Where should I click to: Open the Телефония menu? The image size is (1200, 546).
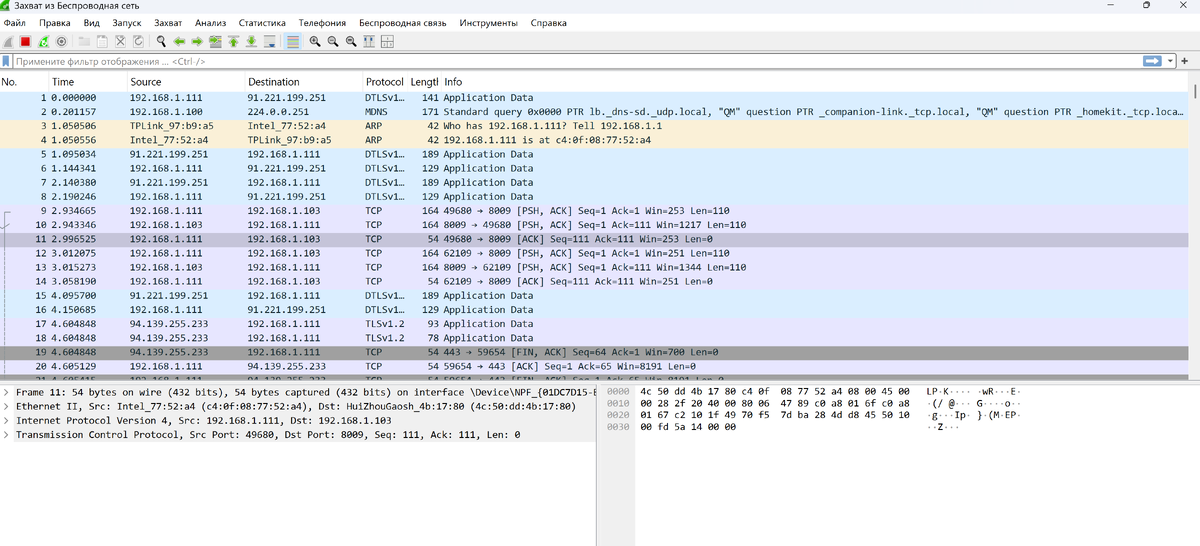coord(322,22)
